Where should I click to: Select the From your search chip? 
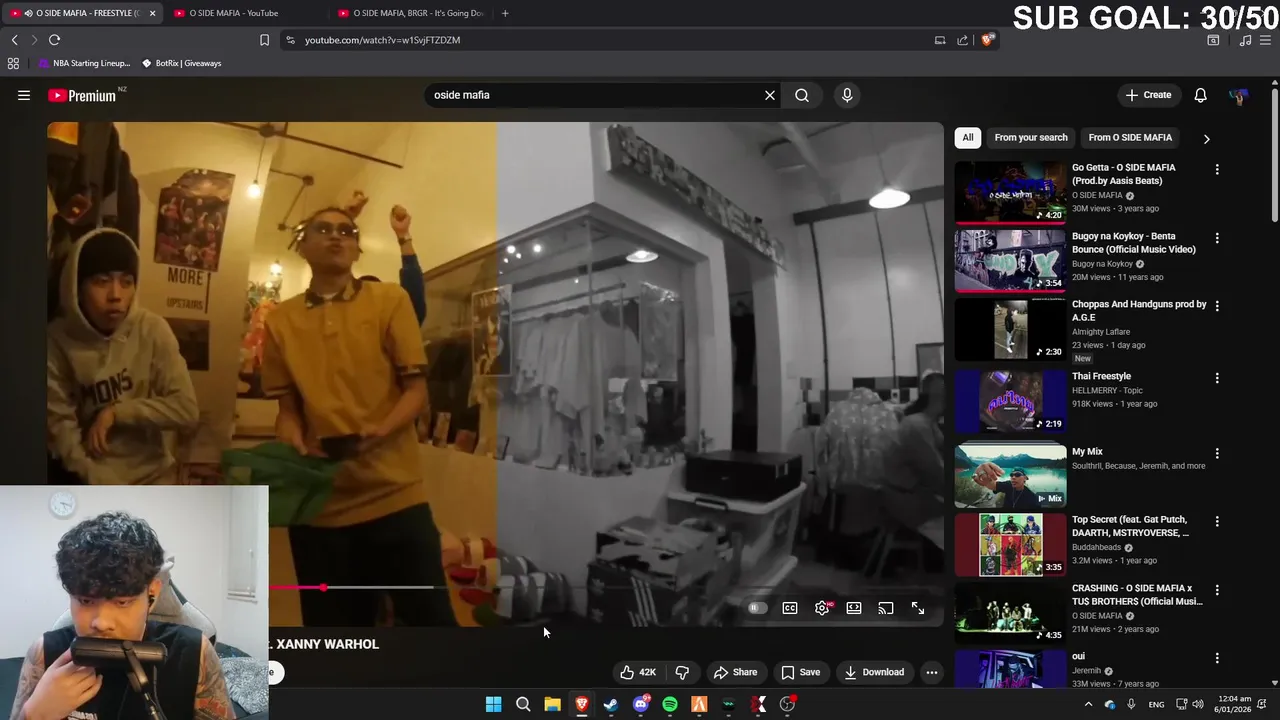(x=1031, y=137)
